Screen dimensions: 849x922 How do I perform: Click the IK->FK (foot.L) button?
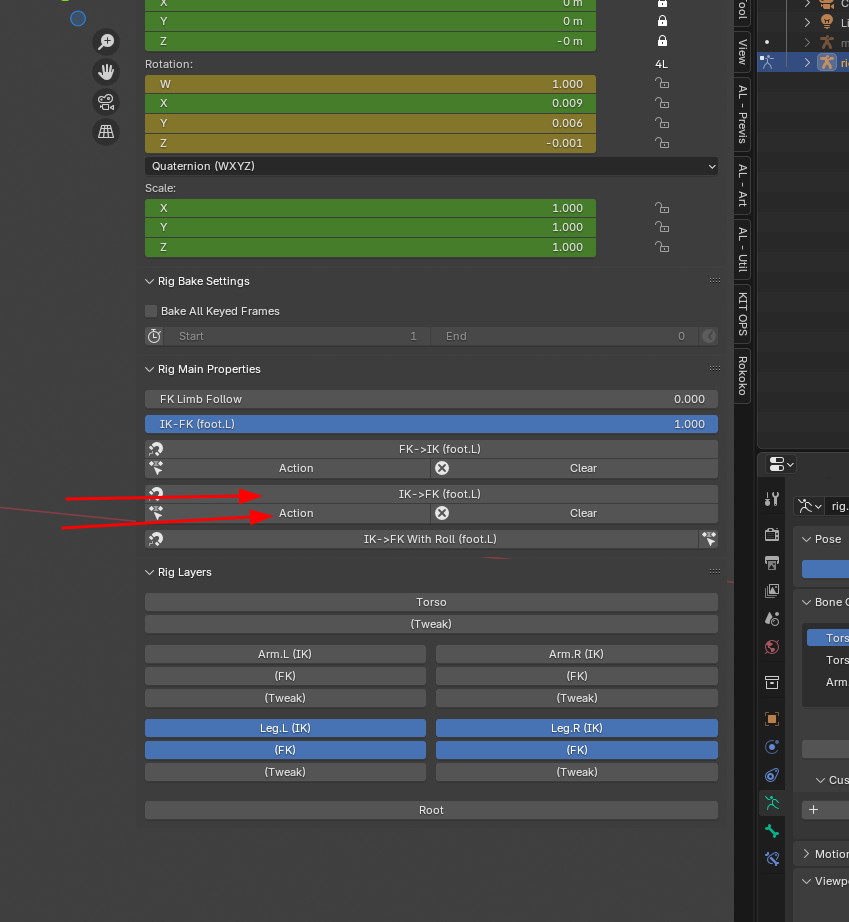pos(431,494)
